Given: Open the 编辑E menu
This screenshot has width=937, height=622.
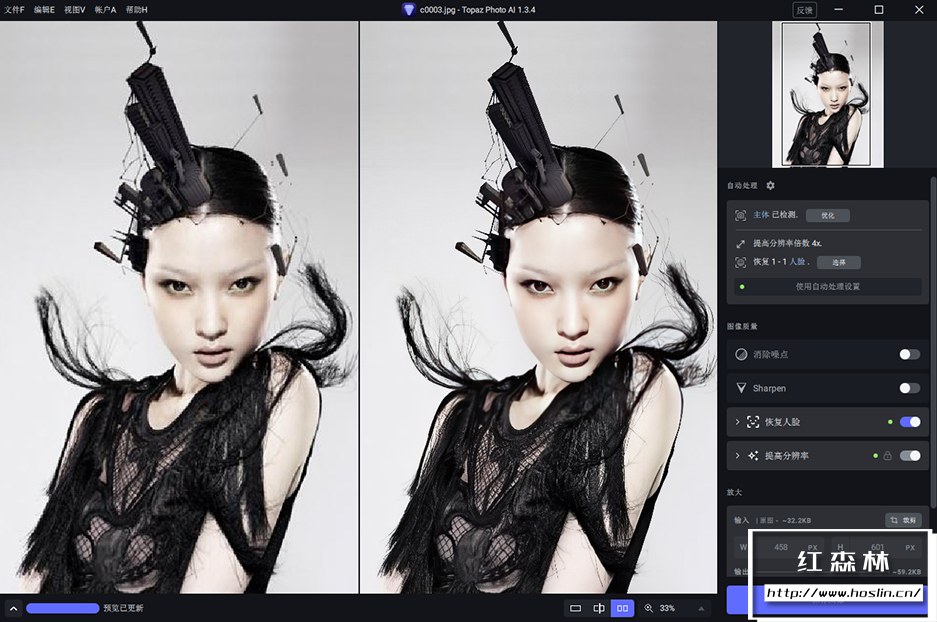Looking at the screenshot, I should click(x=44, y=10).
